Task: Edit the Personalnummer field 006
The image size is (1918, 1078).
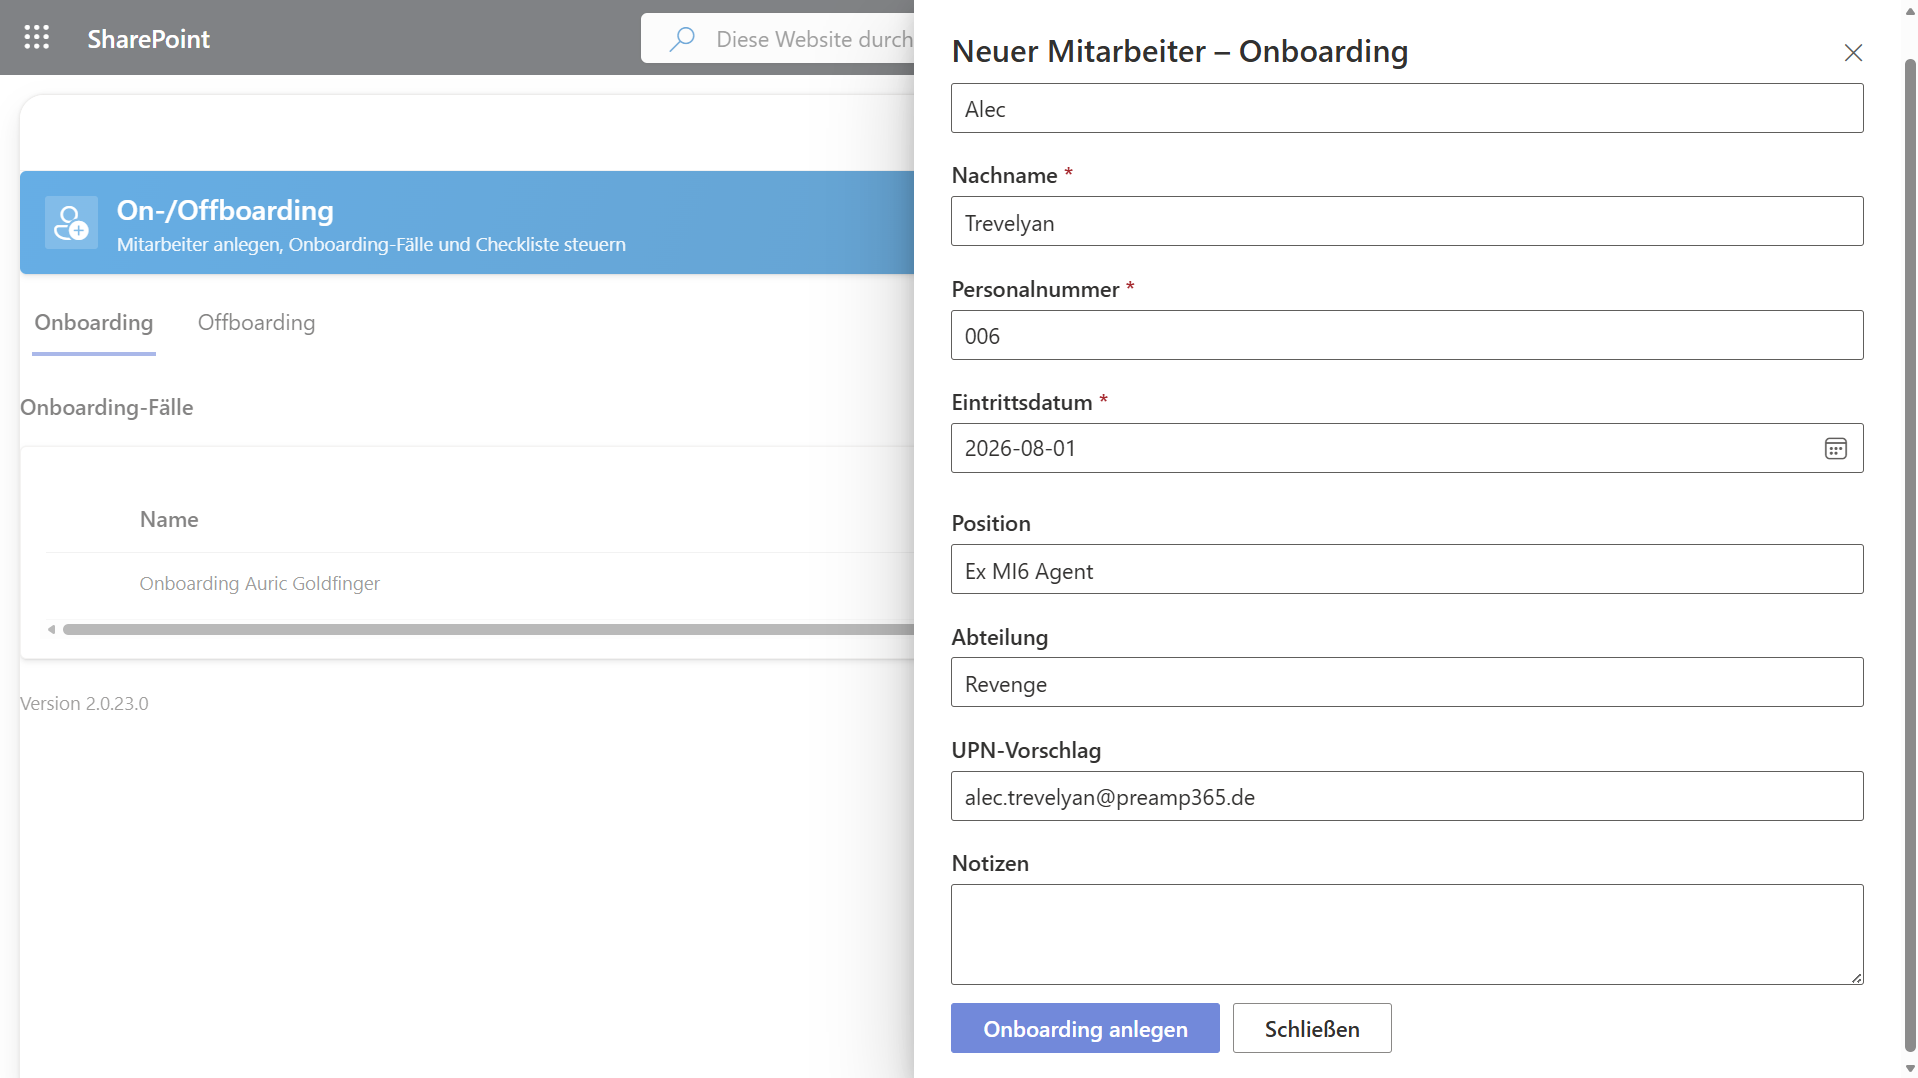Action: 1407,335
